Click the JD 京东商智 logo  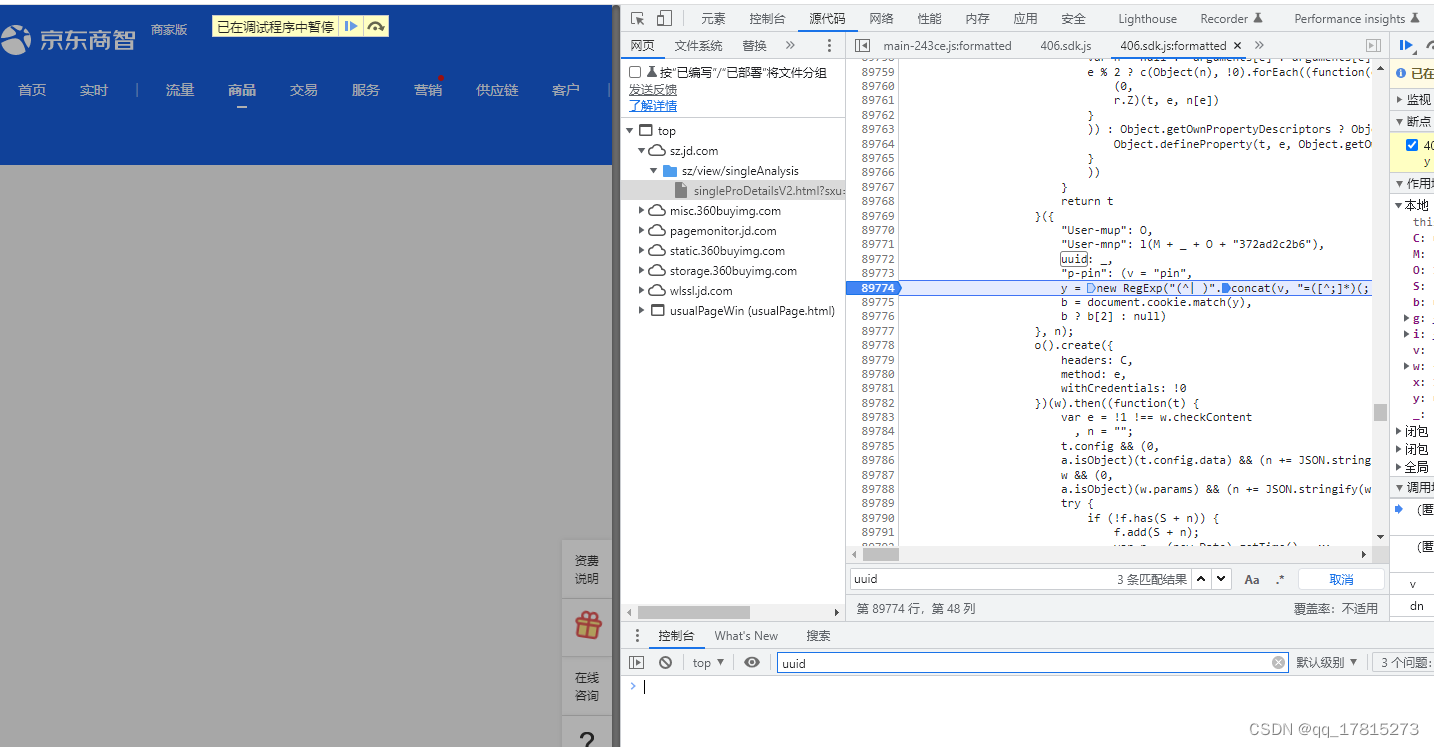(x=68, y=40)
